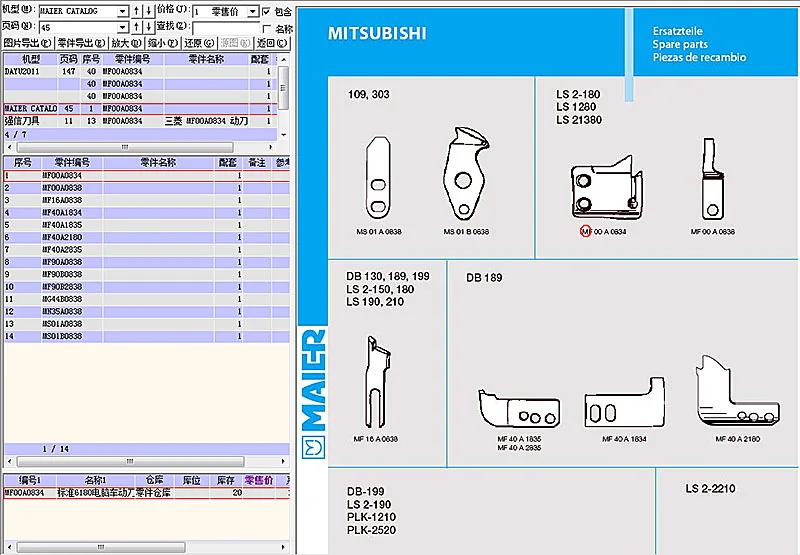Zoom in with the 放大 button
The width and height of the screenshot is (800, 555).
point(126,43)
